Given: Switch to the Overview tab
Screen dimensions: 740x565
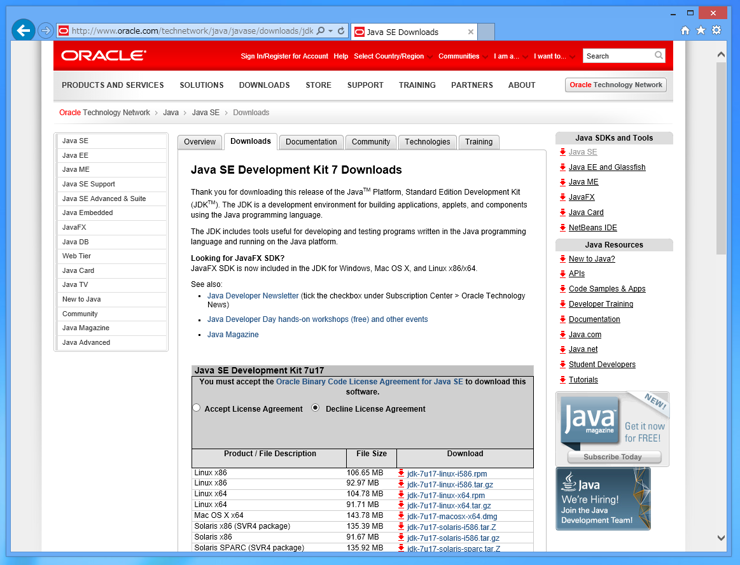Looking at the screenshot, I should tap(200, 142).
